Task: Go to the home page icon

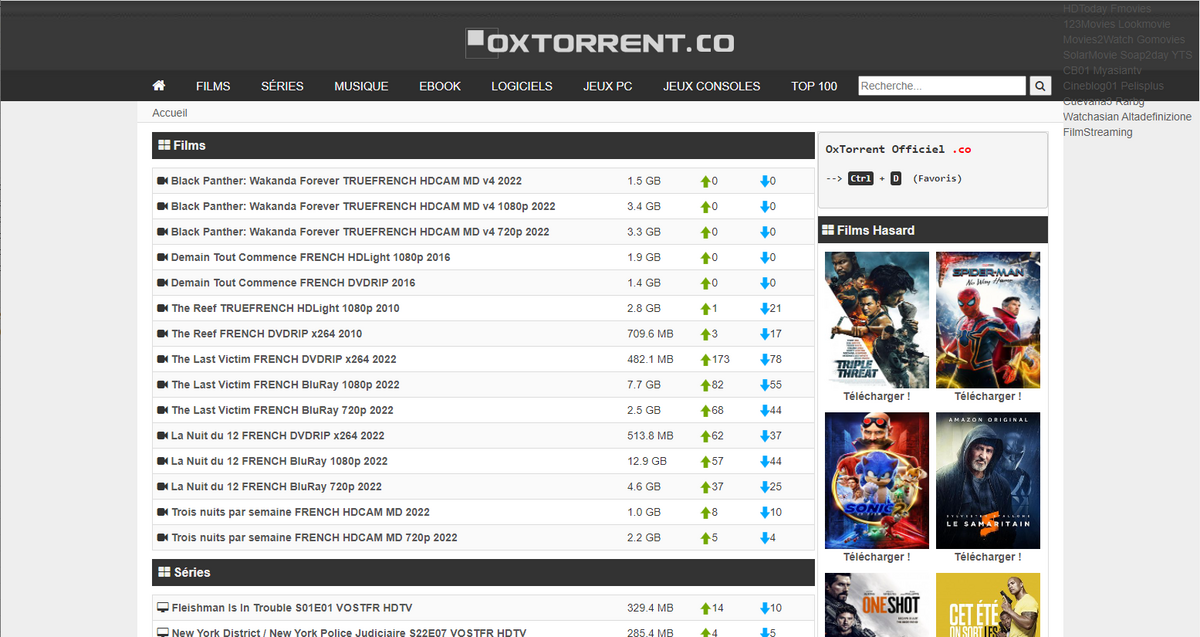Action: click(x=159, y=86)
